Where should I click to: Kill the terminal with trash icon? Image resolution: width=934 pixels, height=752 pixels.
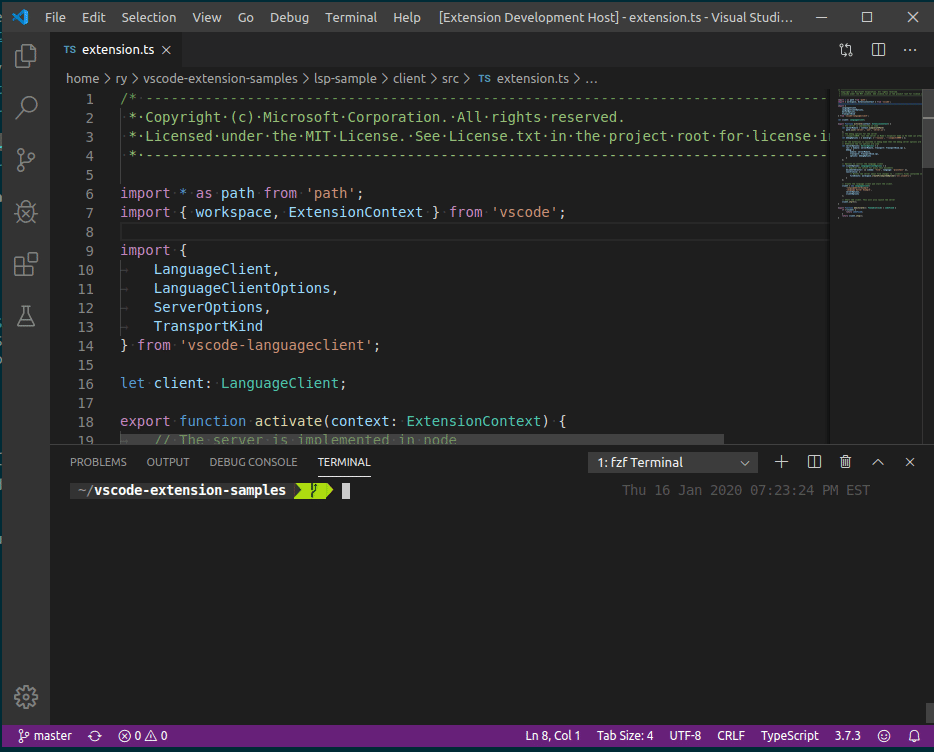click(x=845, y=462)
